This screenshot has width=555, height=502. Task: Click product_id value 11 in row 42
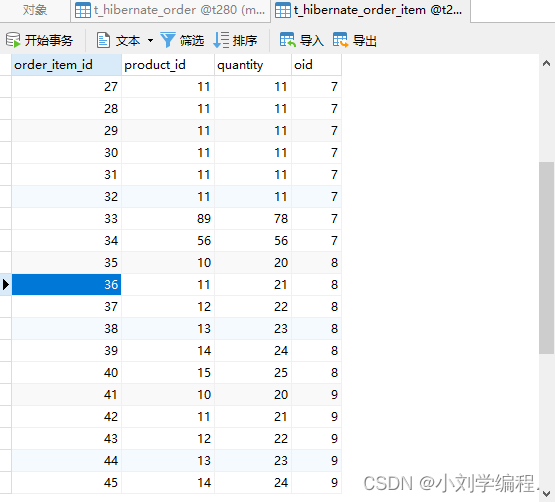pyautogui.click(x=204, y=417)
